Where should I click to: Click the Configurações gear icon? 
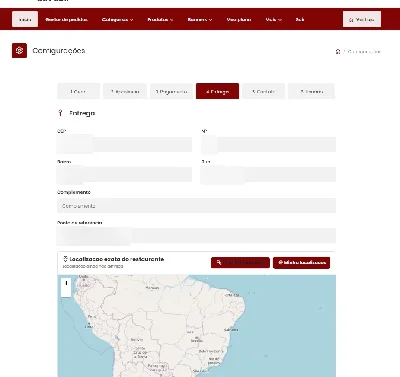(x=19, y=51)
